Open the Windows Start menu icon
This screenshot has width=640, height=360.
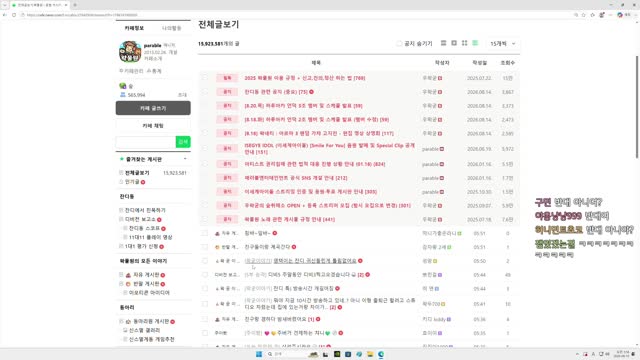pos(259,354)
